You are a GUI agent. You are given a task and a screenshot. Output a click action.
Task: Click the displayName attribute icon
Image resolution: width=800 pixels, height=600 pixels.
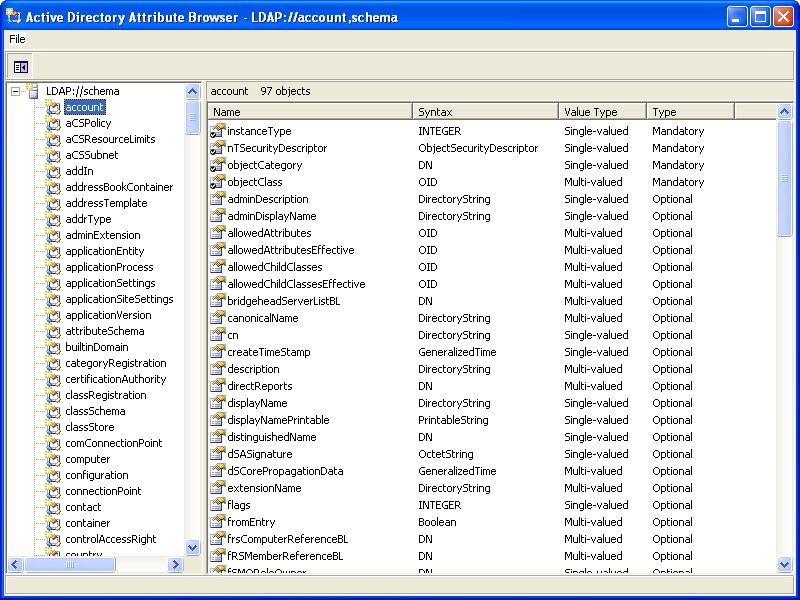click(218, 403)
